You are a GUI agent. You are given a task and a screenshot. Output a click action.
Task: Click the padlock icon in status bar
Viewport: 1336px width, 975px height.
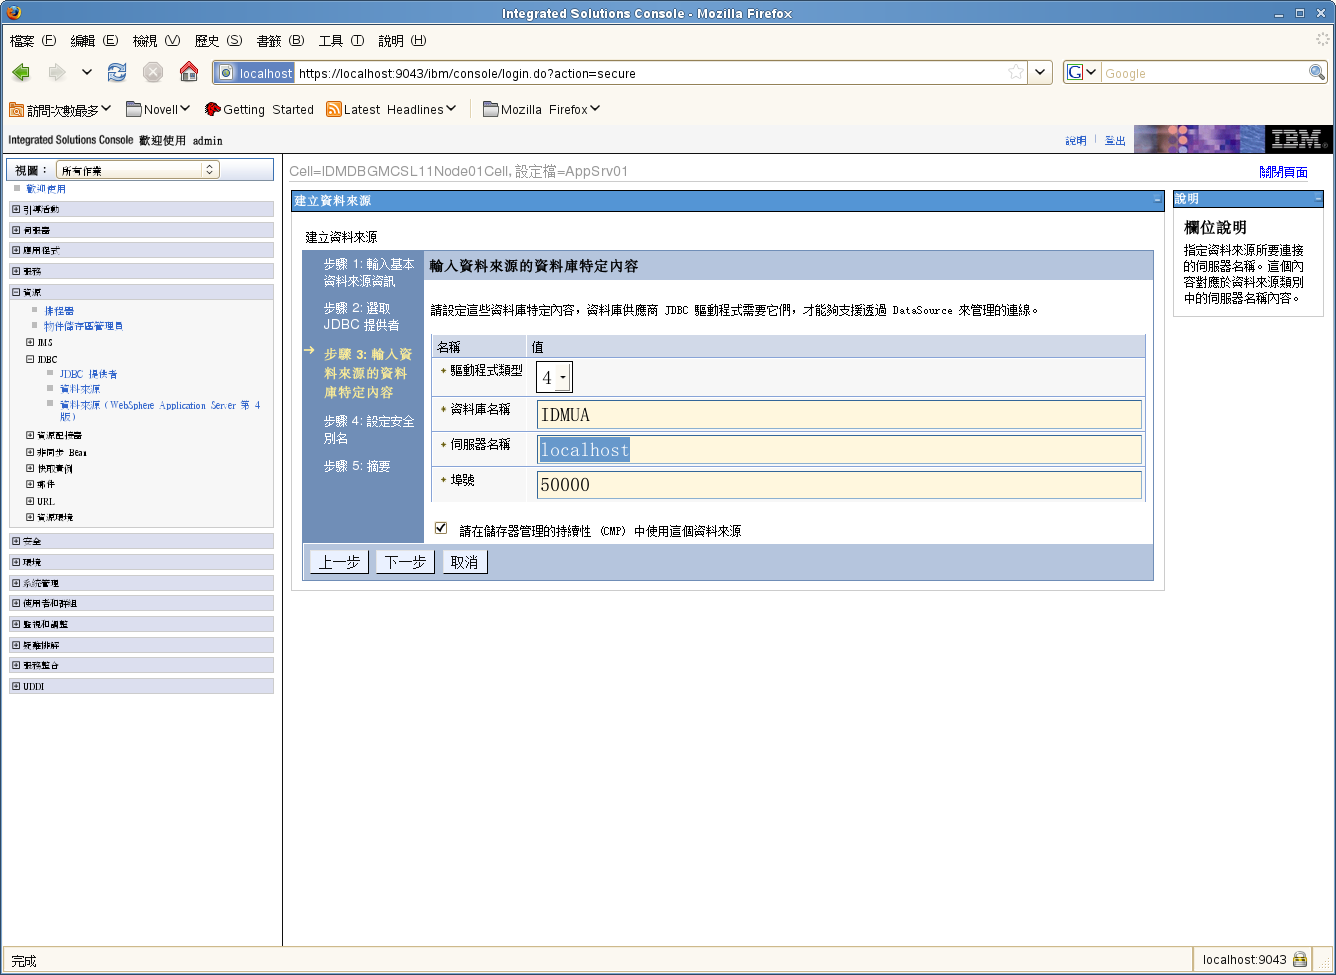1300,960
